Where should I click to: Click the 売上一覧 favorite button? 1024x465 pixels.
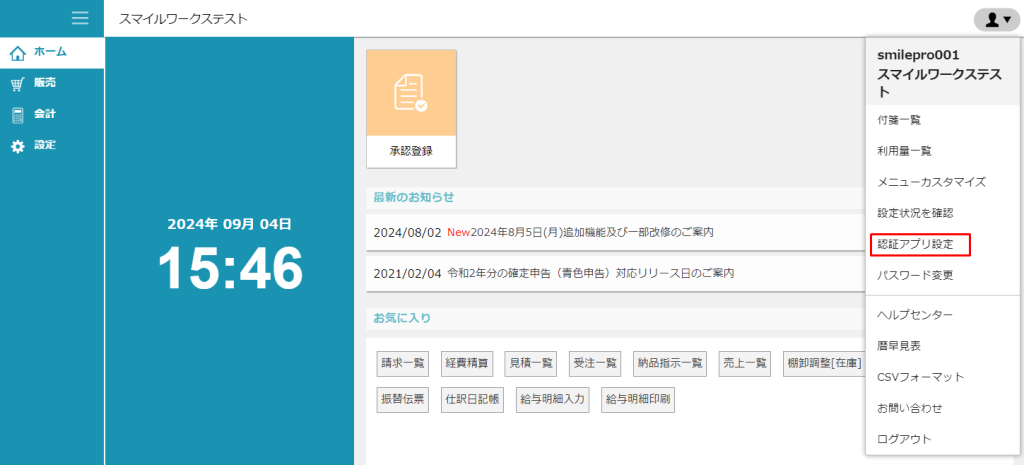point(745,364)
